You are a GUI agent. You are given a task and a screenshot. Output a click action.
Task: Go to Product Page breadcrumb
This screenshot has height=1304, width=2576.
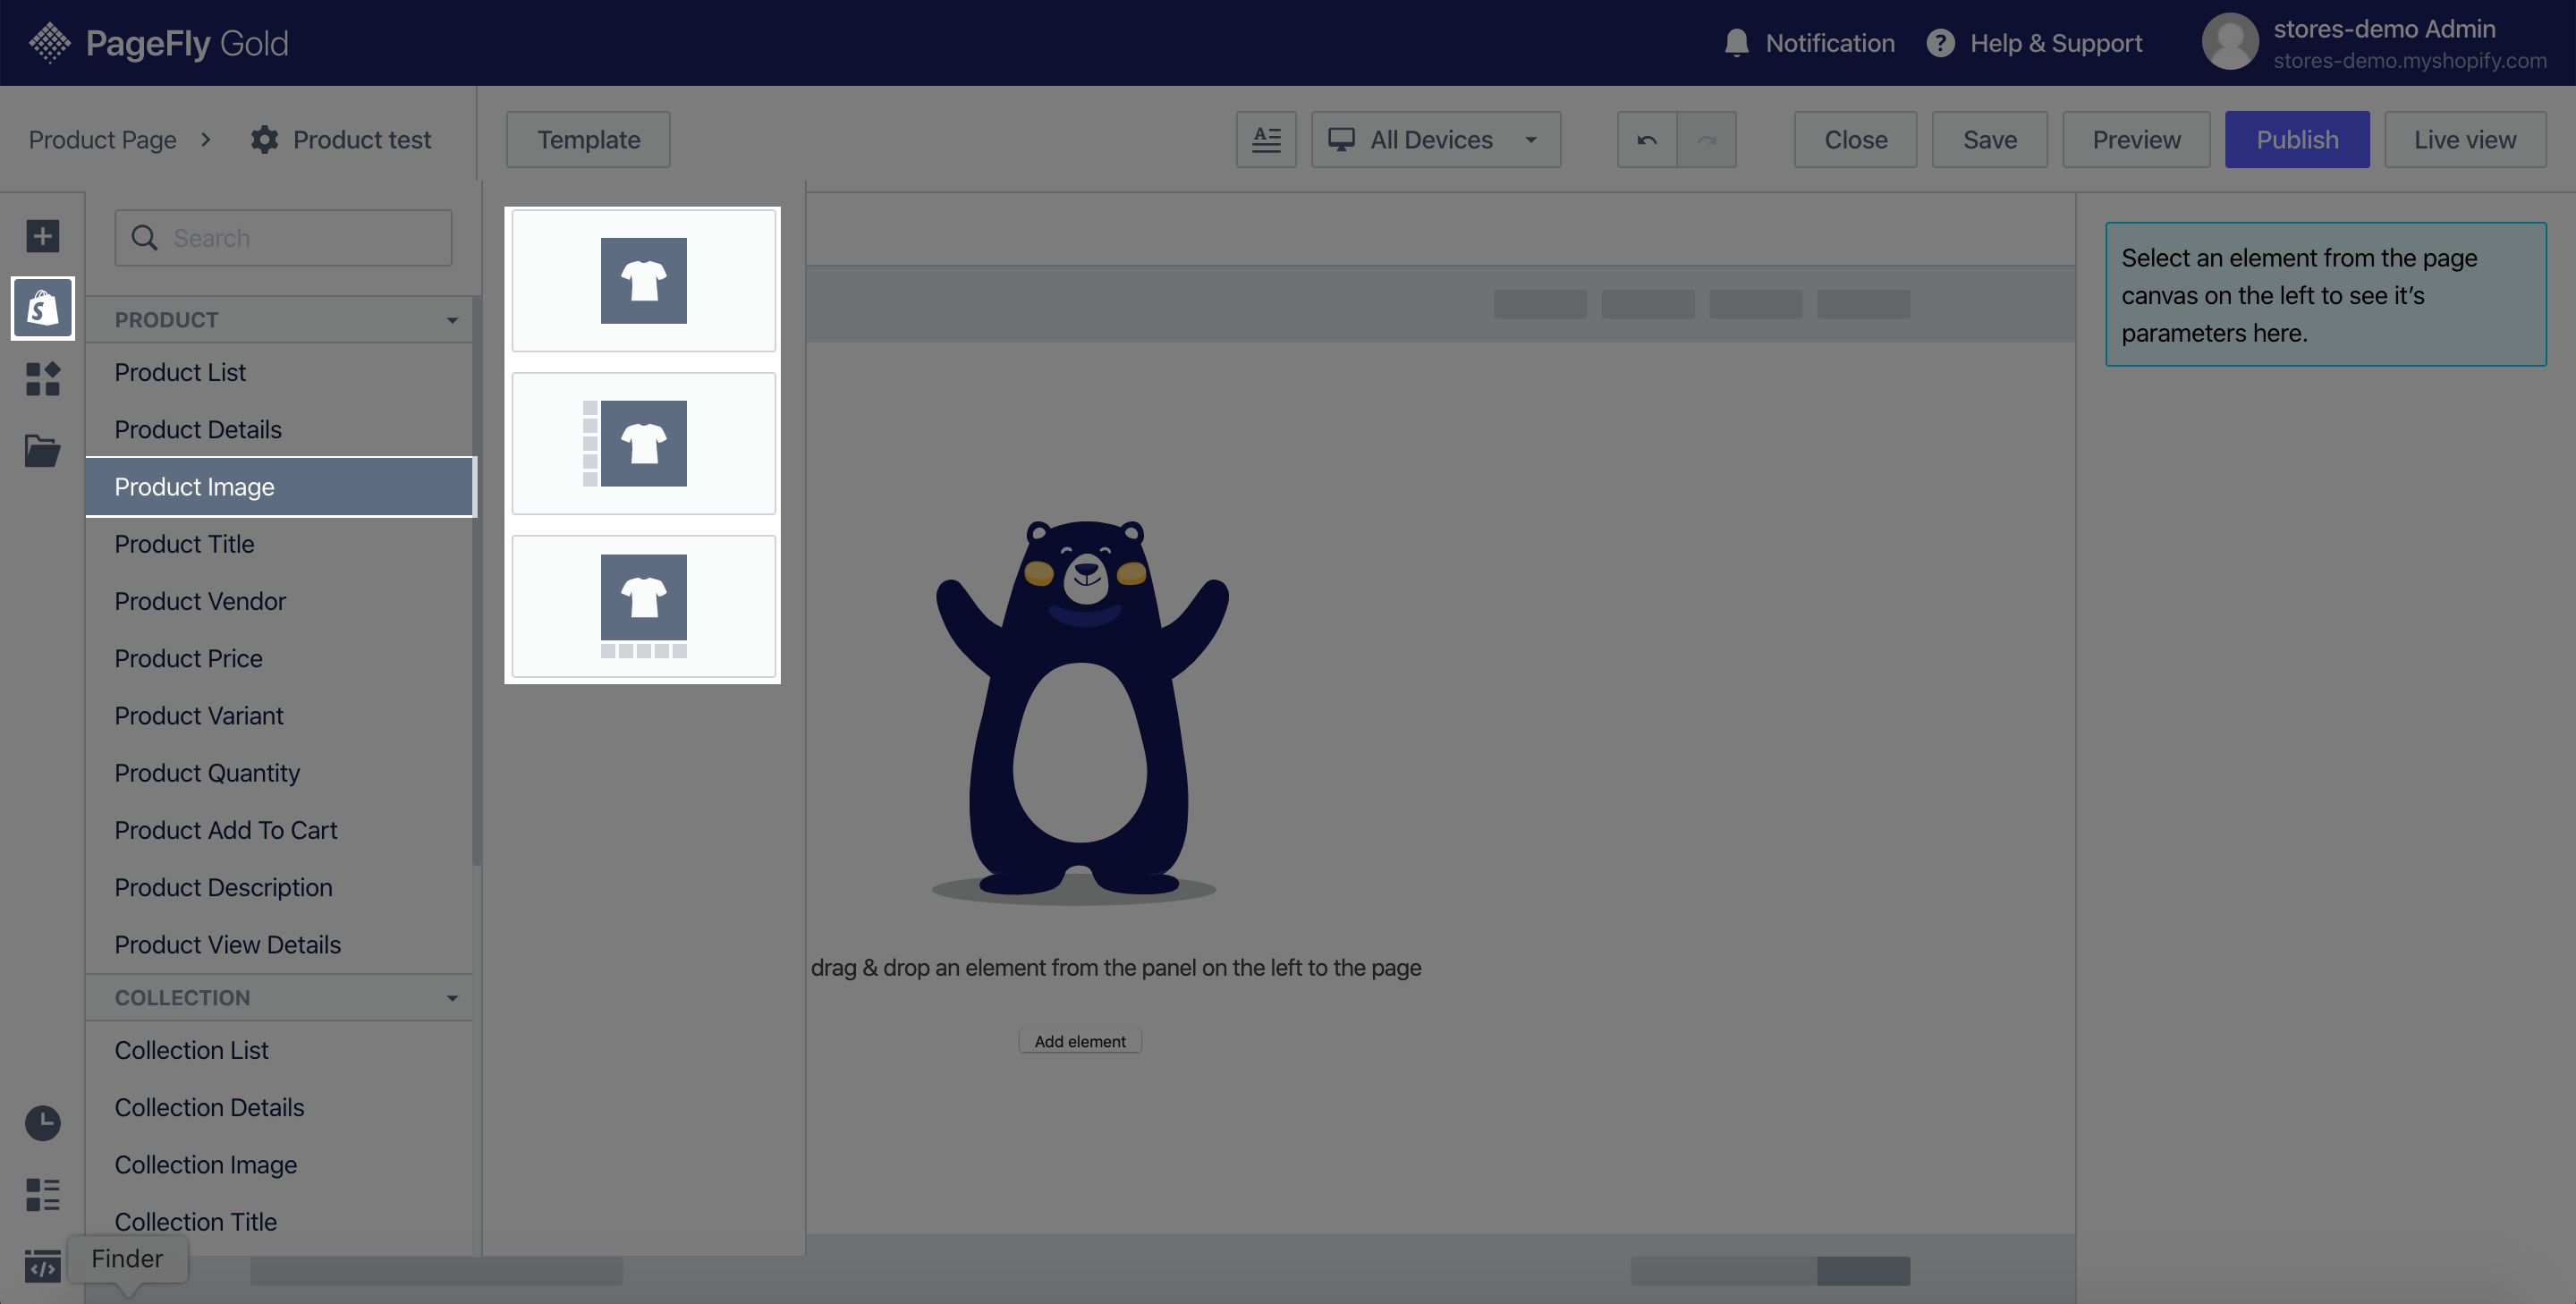click(x=102, y=139)
